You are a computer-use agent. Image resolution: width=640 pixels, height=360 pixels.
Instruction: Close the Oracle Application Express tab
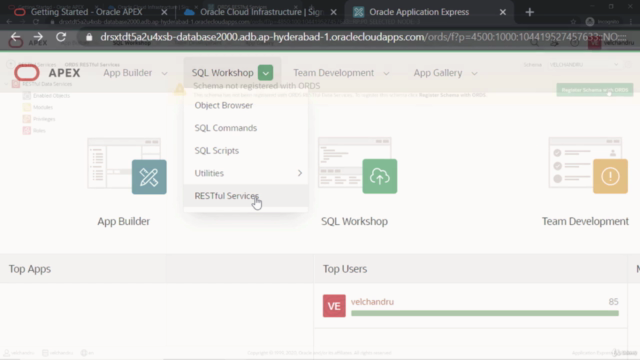pos(503,12)
